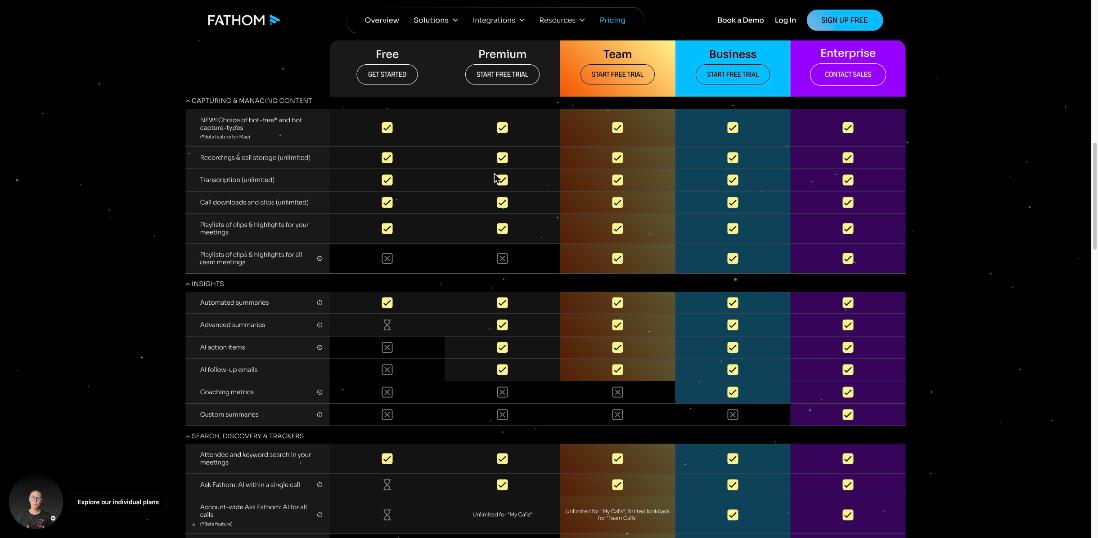Screen dimensions: 1098x538
Task: Open info icon for Coaching metrics
Action: [x=319, y=392]
